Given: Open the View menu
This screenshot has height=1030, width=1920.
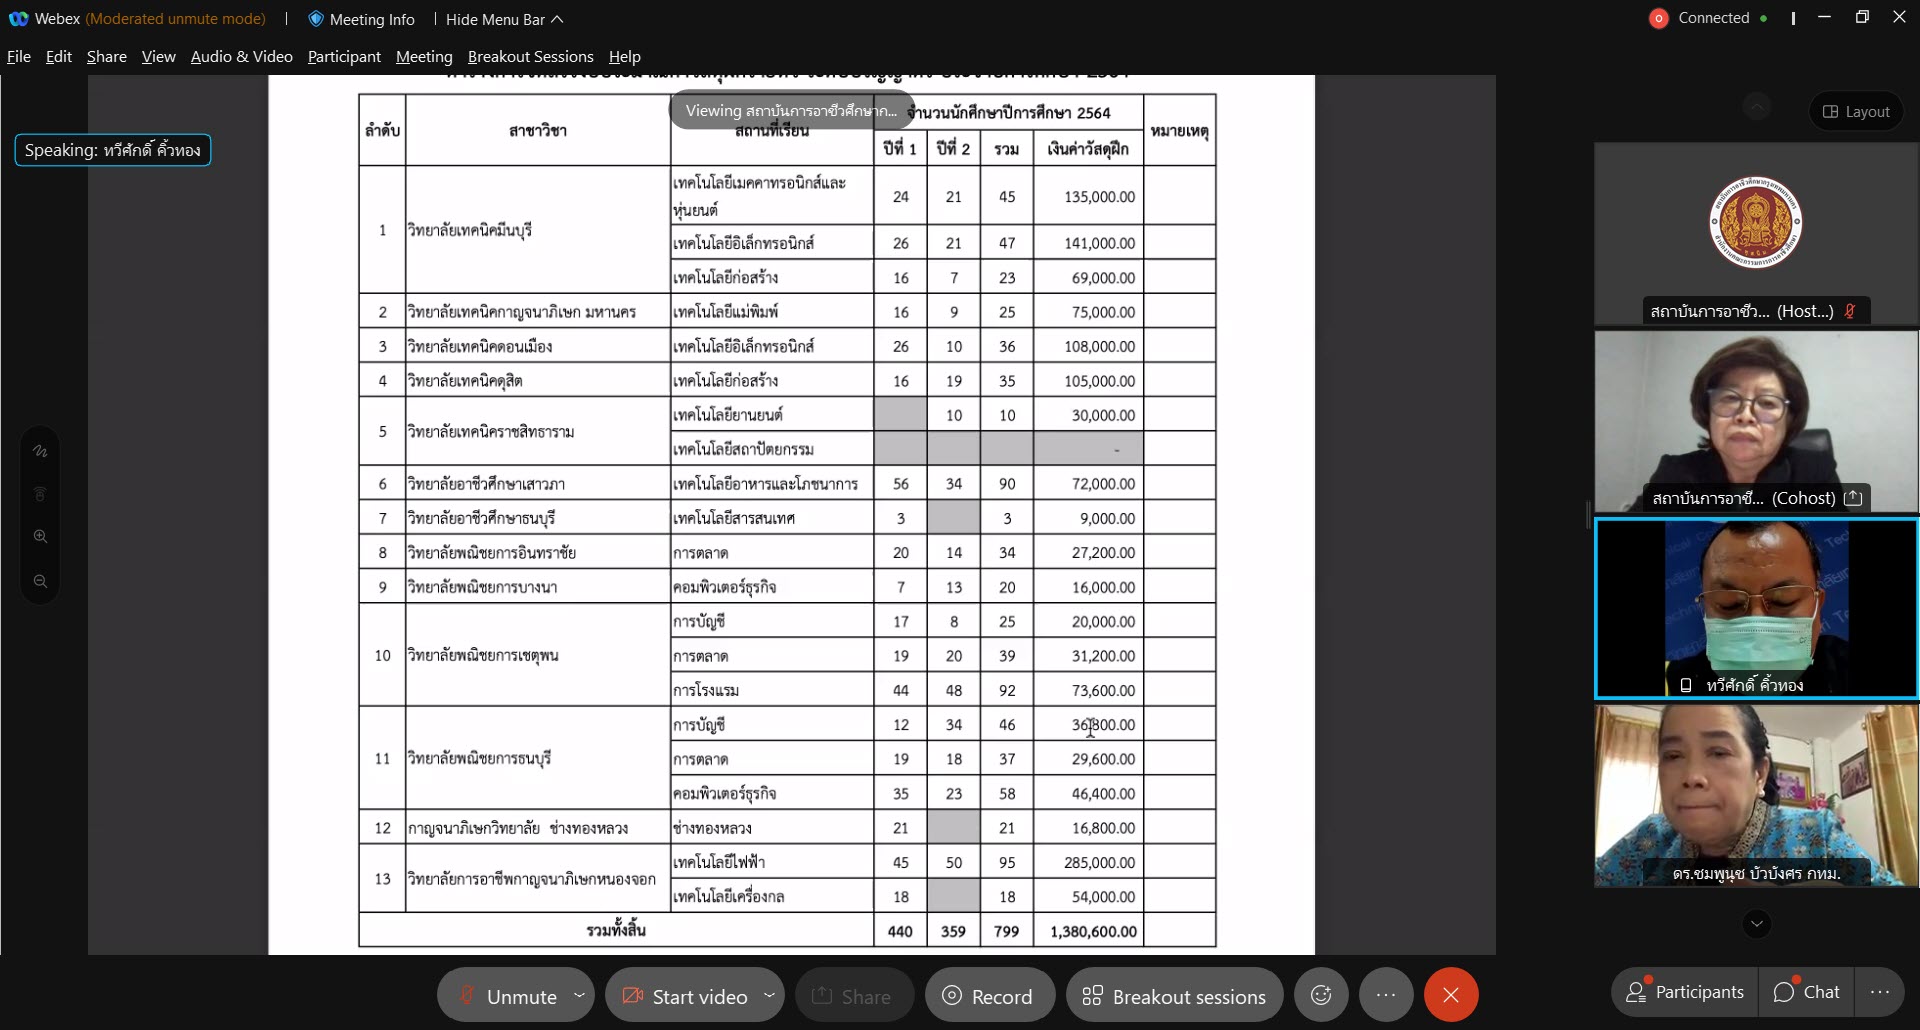Looking at the screenshot, I should [159, 57].
